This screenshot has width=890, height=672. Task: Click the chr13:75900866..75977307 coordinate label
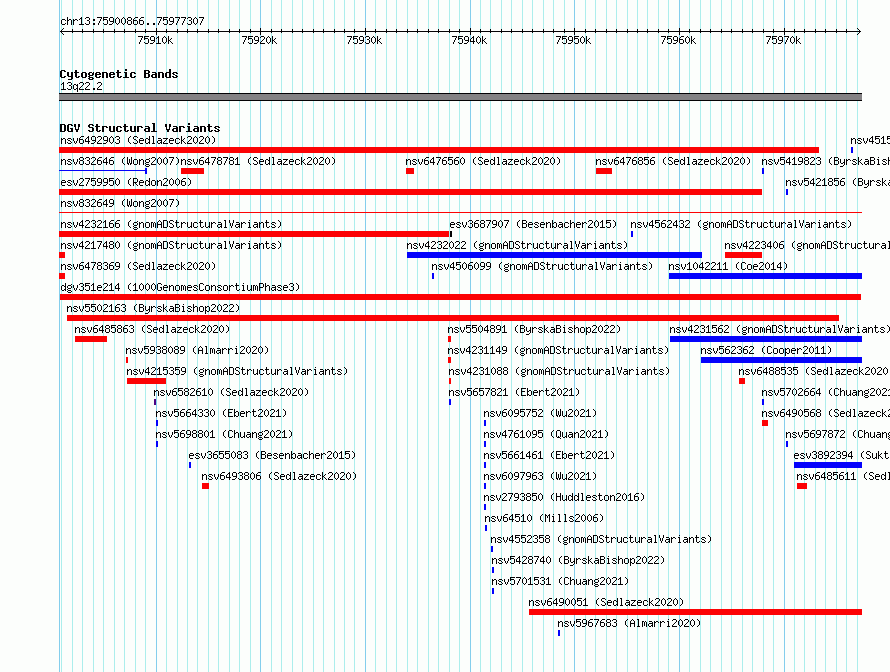[132, 21]
